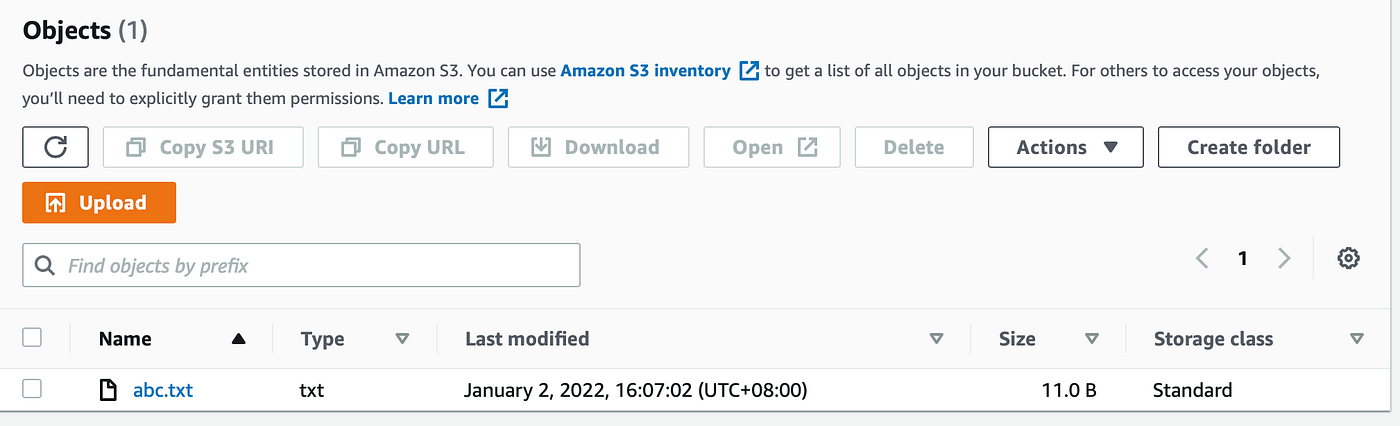Click the refresh objects icon button
Viewport: 1400px width, 426px height.
56,147
